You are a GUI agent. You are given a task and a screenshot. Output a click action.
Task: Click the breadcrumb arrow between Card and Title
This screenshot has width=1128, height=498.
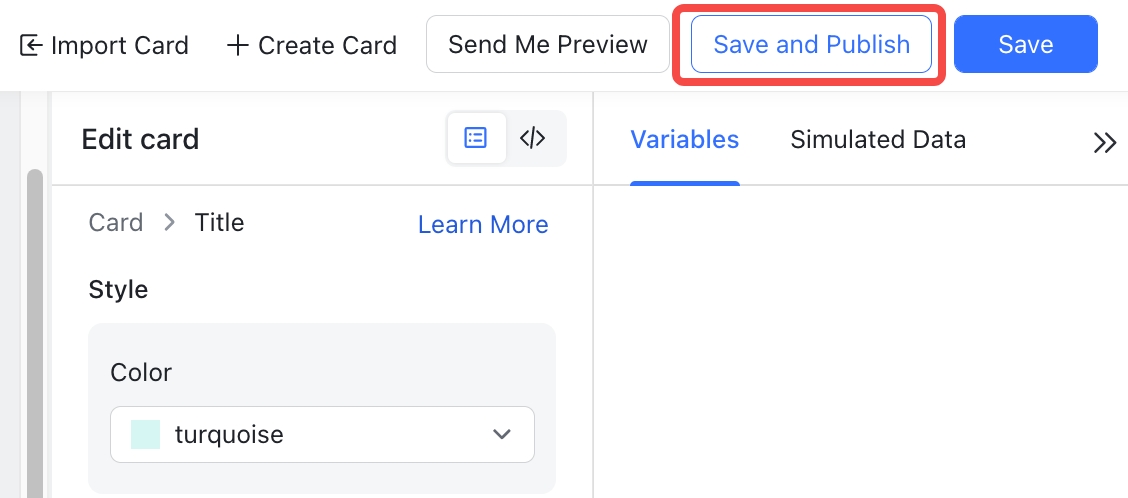click(x=170, y=222)
